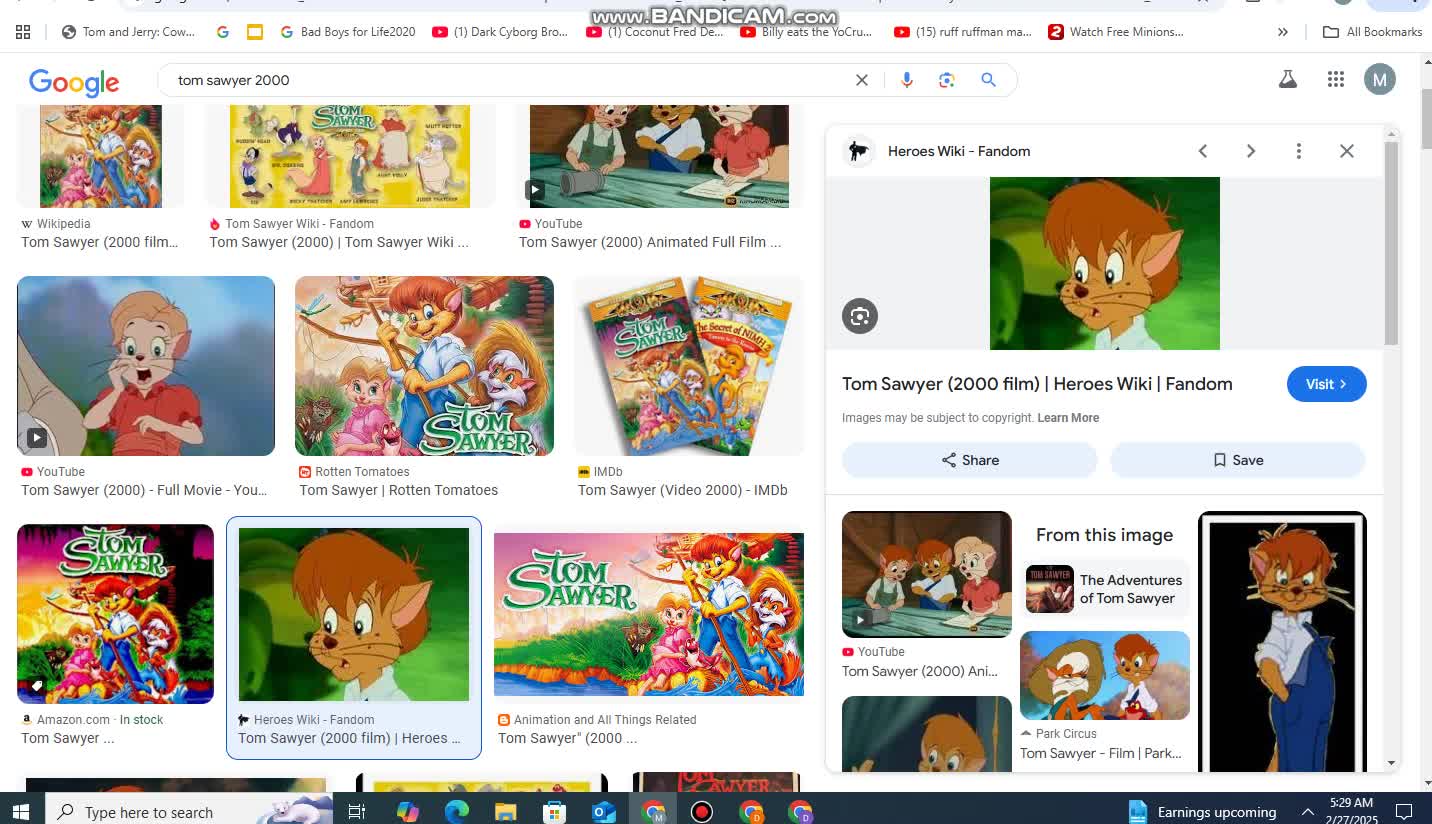Image resolution: width=1432 pixels, height=824 pixels.
Task: Expand hidden bookmarks overflow chevron
Action: click(x=1283, y=32)
